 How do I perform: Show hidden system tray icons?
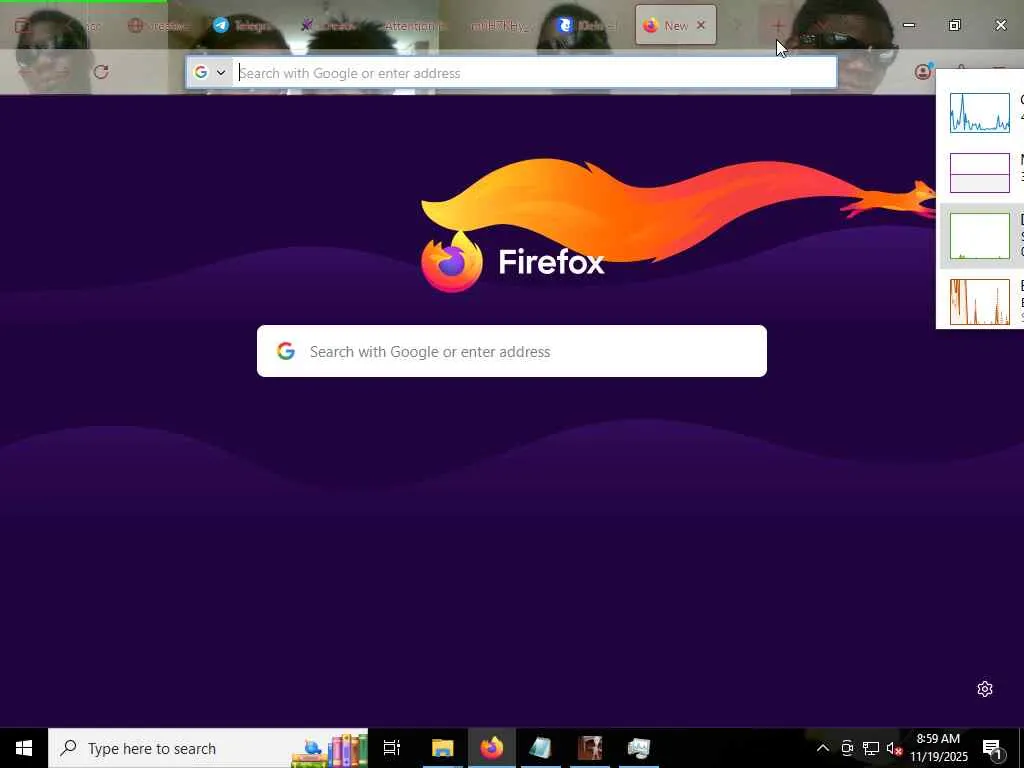[823, 748]
